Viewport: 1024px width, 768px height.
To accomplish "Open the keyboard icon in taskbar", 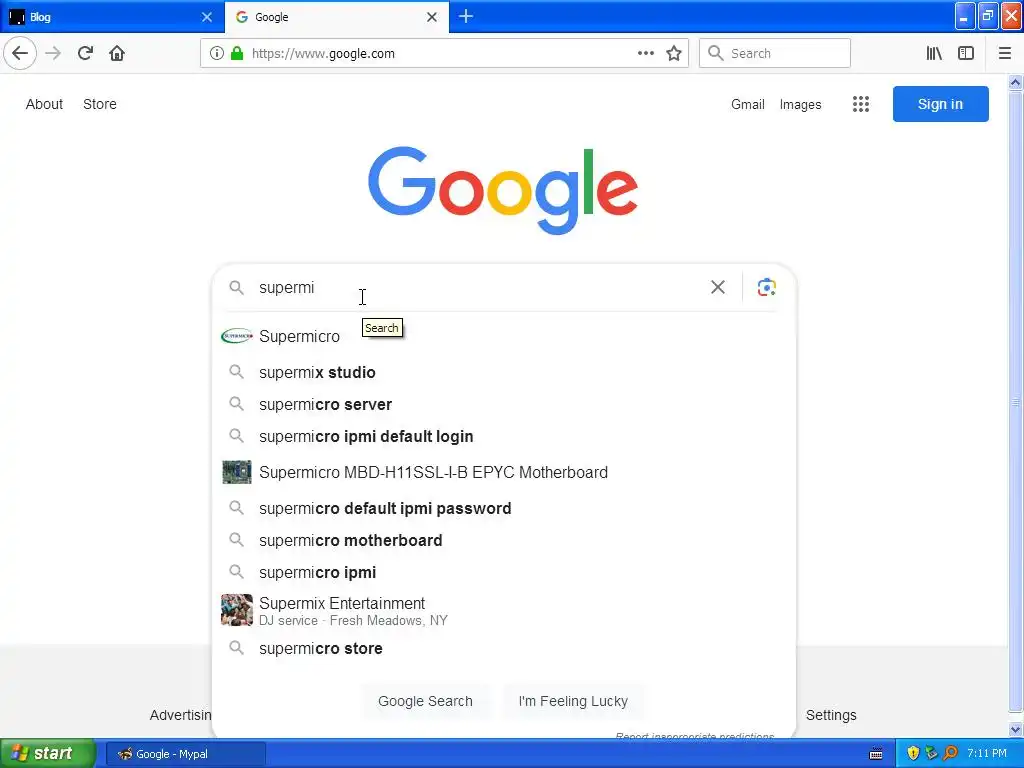I will (876, 754).
